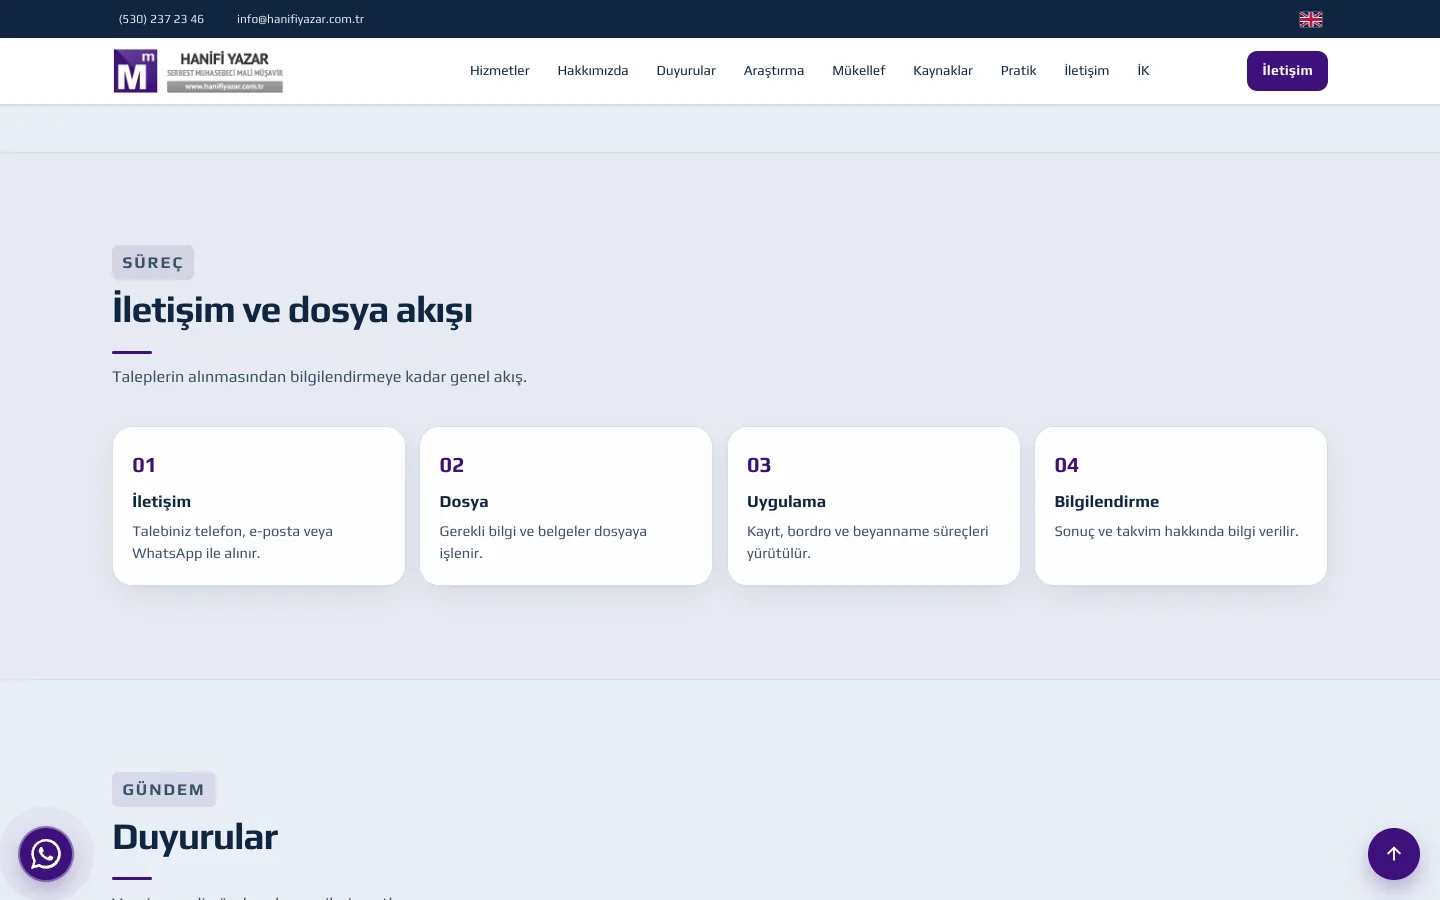Select card 01 İletişim
The height and width of the screenshot is (900, 1440).
point(259,506)
